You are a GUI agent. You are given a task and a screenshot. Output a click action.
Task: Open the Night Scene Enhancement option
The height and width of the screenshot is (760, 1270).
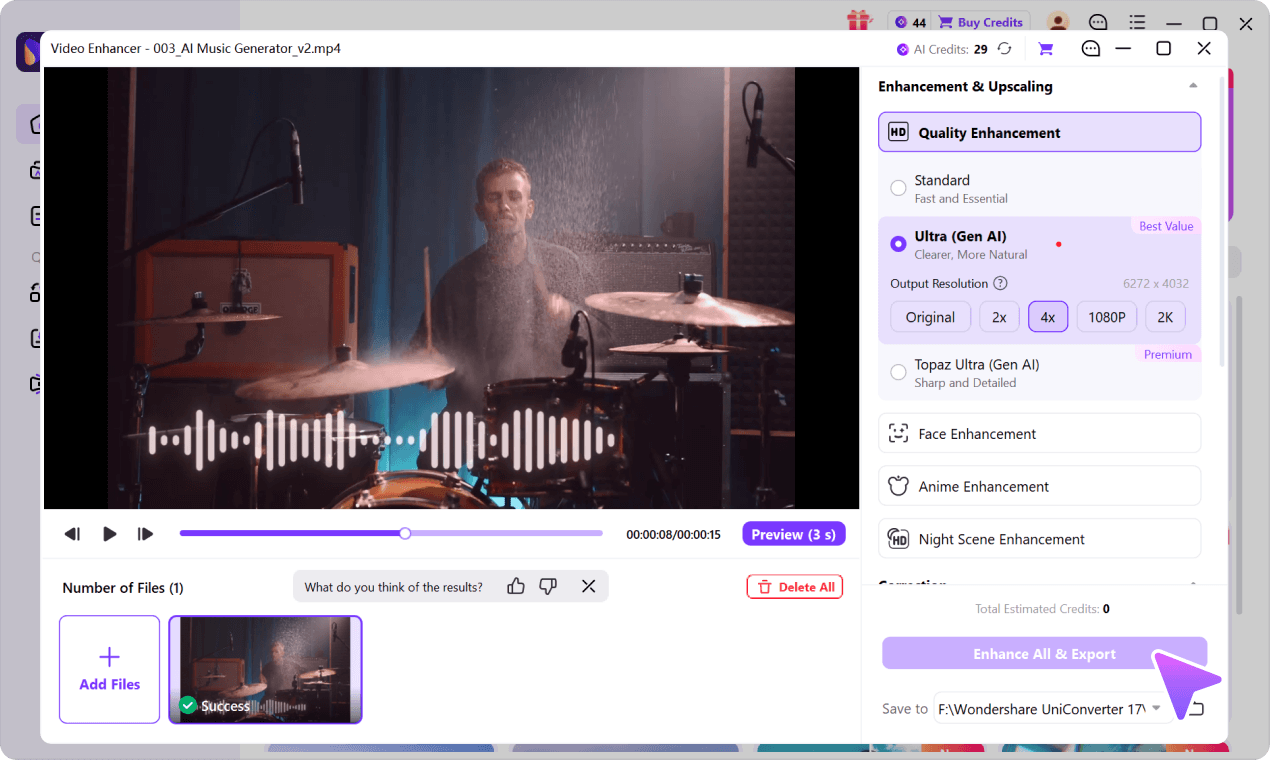tap(1039, 539)
